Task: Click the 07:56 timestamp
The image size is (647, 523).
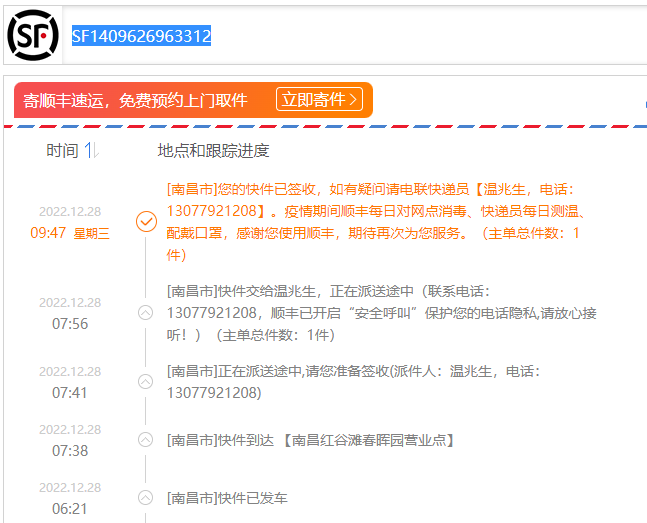Action: (x=70, y=324)
